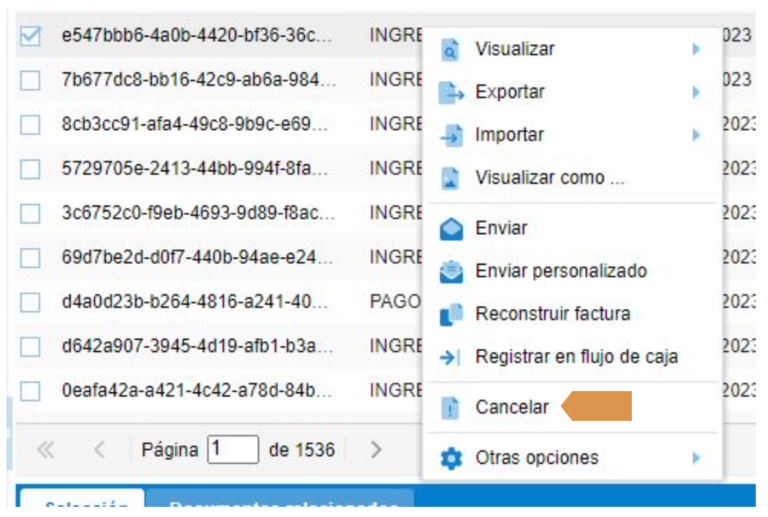768x517 pixels.
Task: Click the Reconstruir factura copy icon
Action: 451,315
